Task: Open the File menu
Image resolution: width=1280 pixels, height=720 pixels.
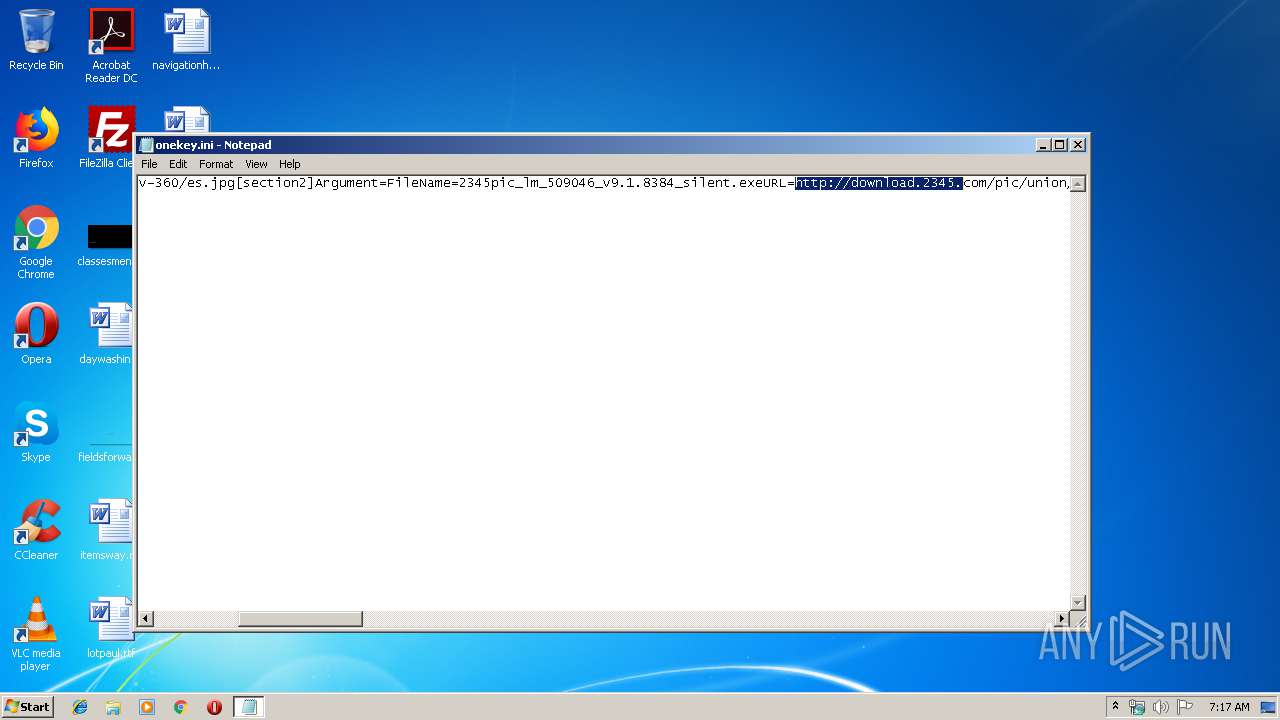Action: [x=149, y=164]
